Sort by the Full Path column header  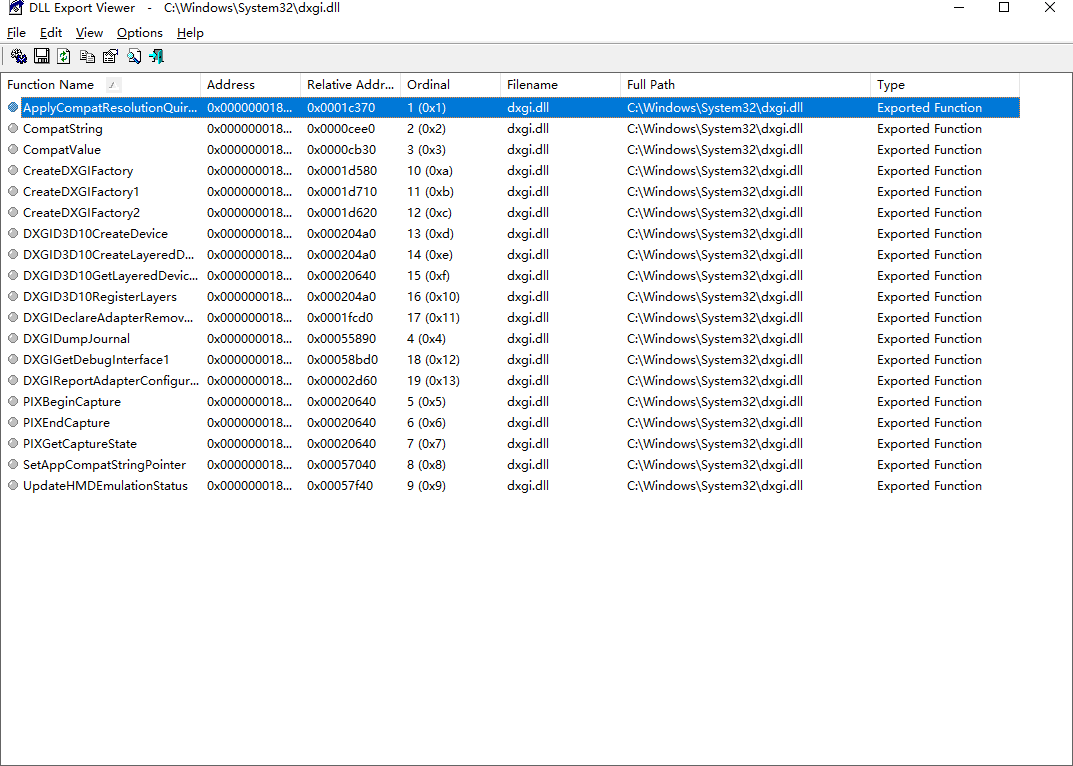coord(745,85)
